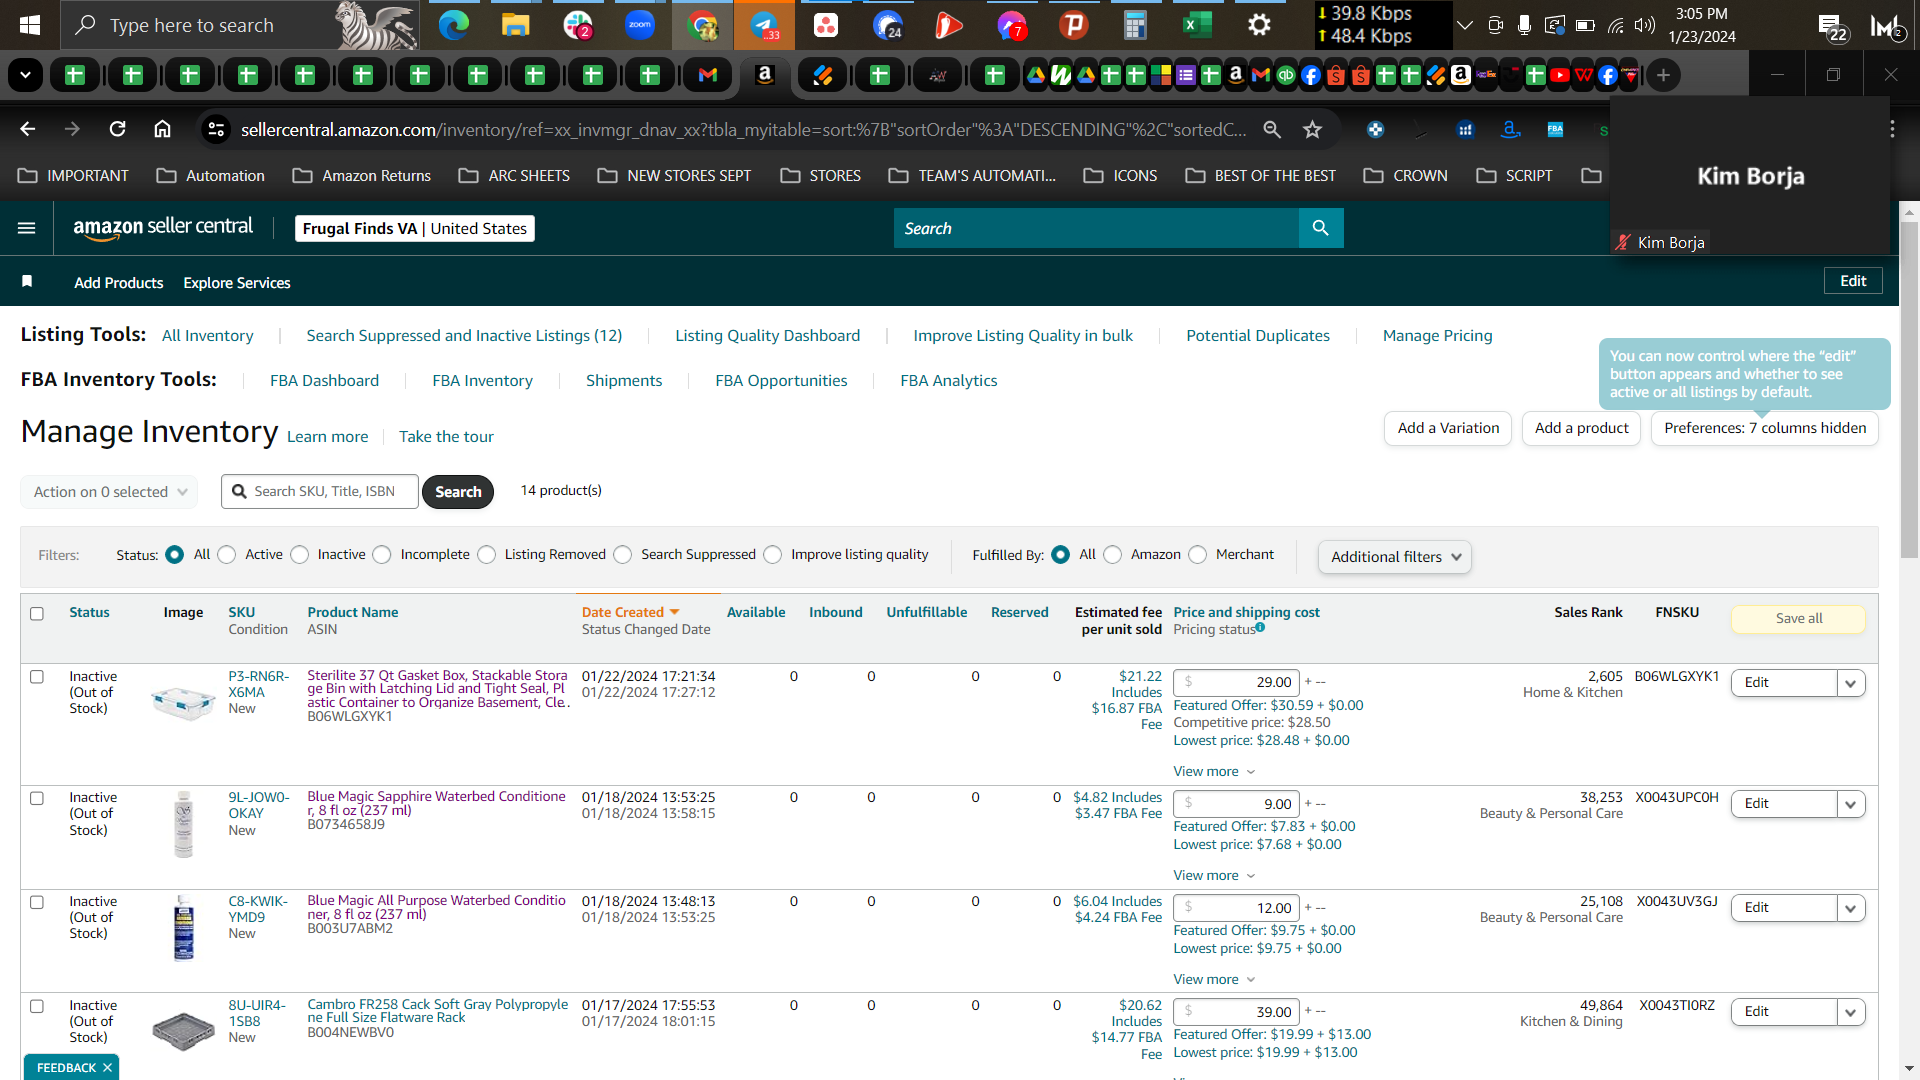Check row for SKU P3-RN6R-X6MA
This screenshot has height=1080, width=1920.
tap(37, 677)
